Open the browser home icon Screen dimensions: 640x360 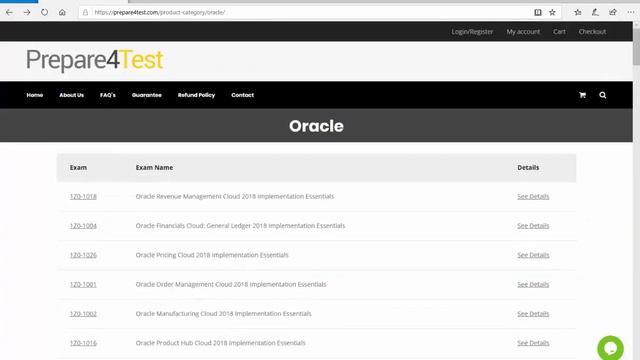click(x=62, y=12)
